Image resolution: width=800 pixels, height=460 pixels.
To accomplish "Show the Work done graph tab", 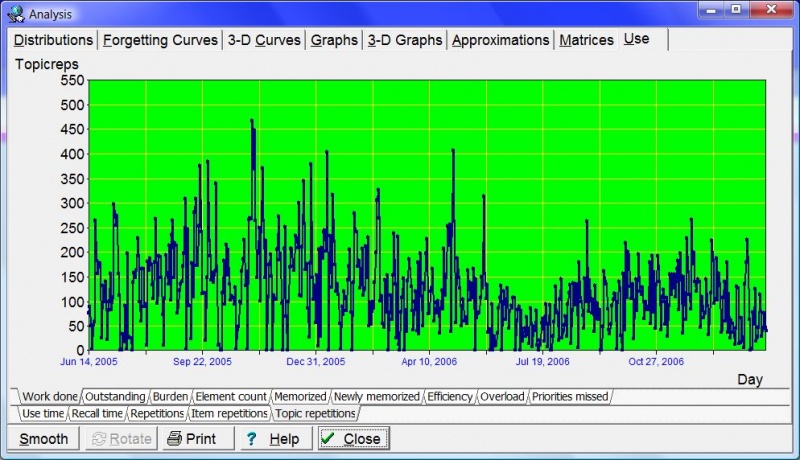I will click(x=49, y=397).
